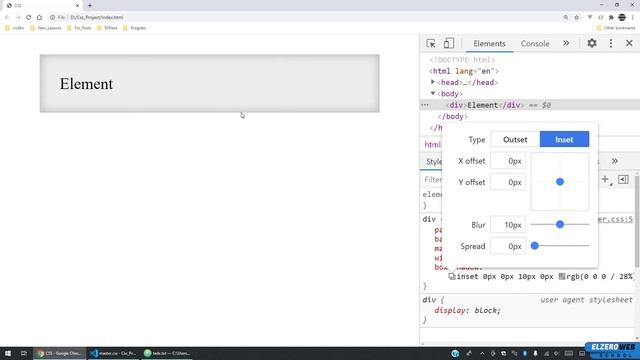Screen dimensions: 640x360
Task: Collapse the body element node
Action: [x=433, y=93]
